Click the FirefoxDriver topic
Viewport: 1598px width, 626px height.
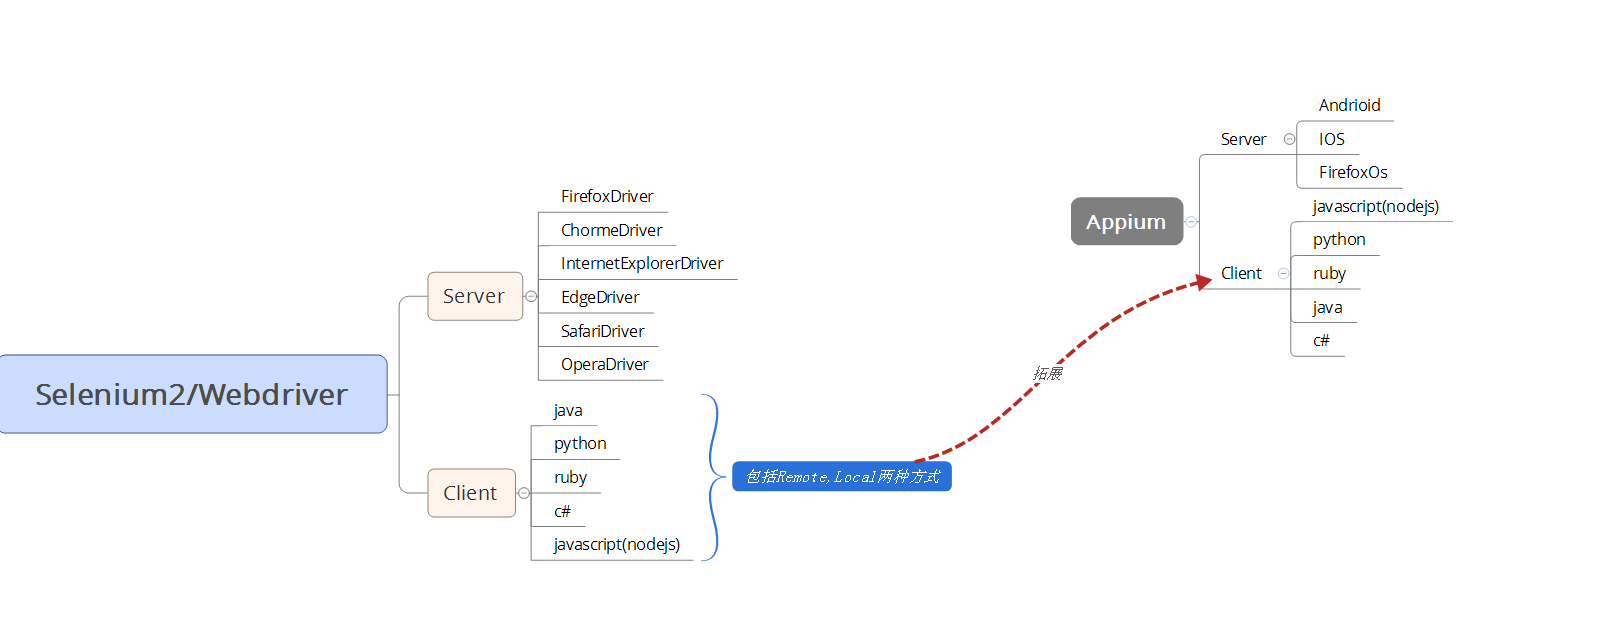tap(607, 196)
